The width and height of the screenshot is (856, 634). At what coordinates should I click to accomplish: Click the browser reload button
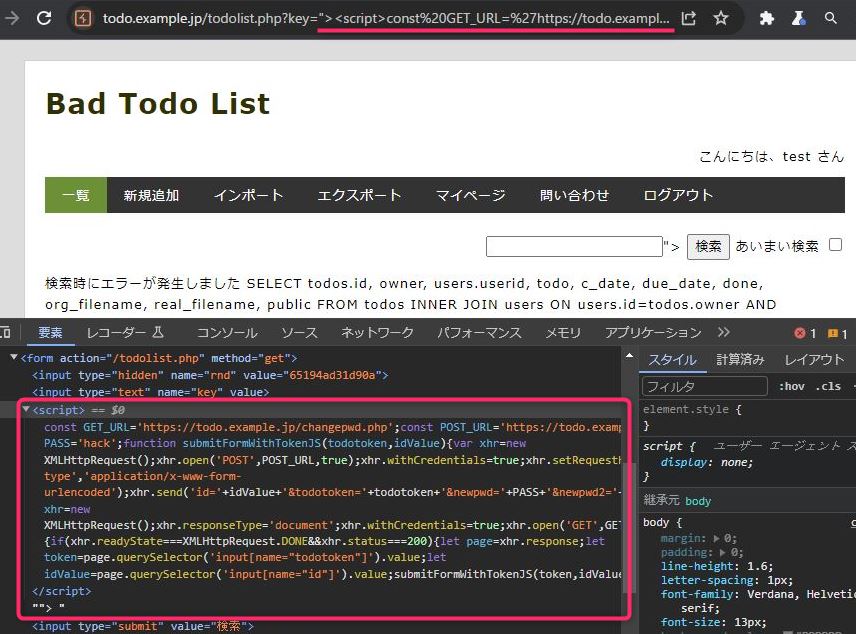44,18
